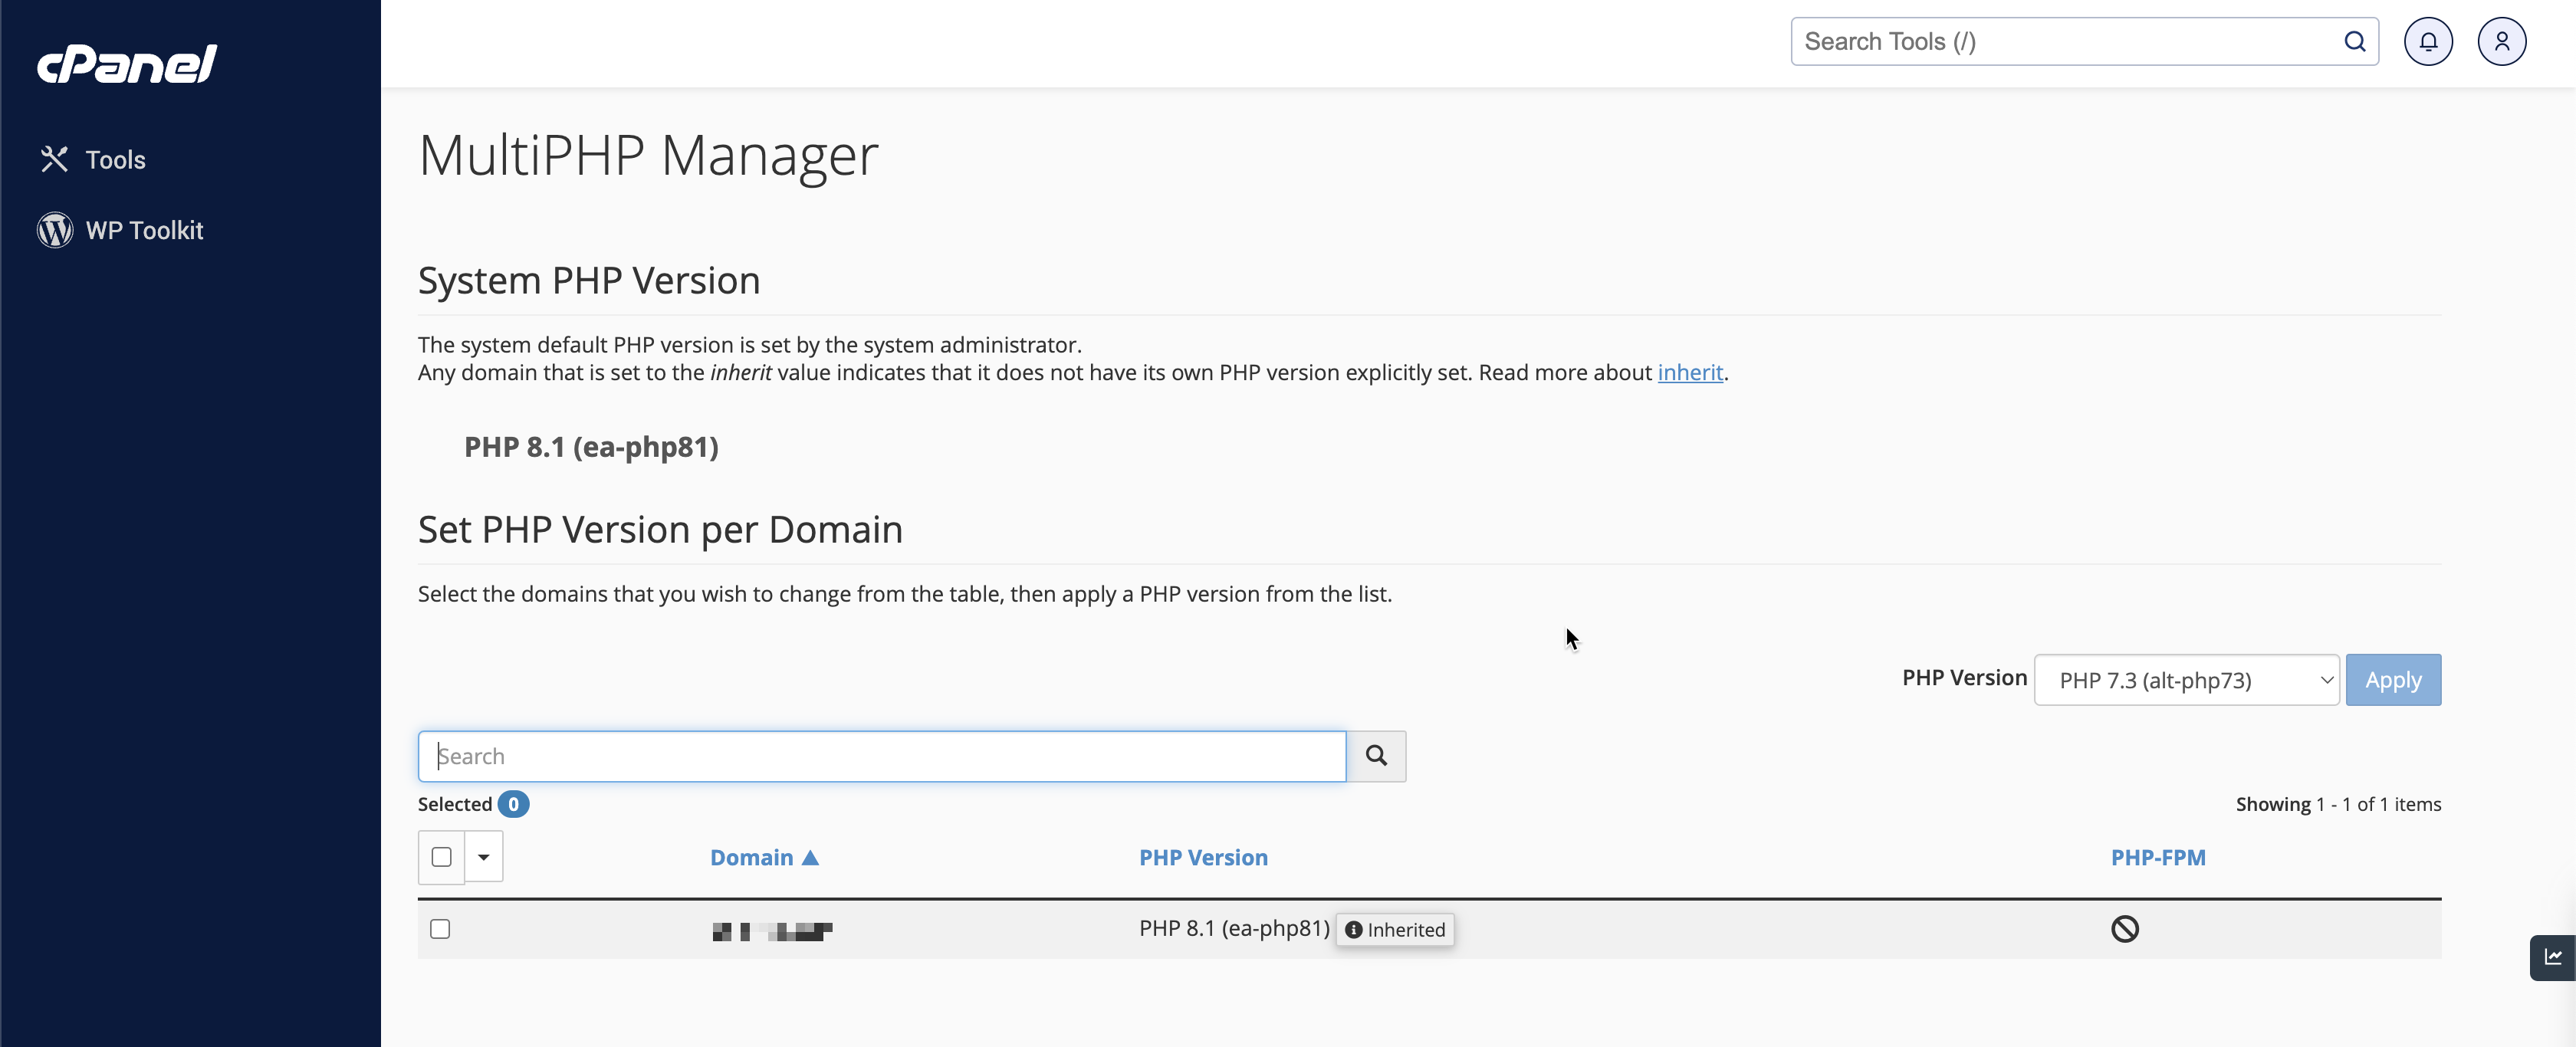Tick the checkbox for the listed domain

pos(440,929)
